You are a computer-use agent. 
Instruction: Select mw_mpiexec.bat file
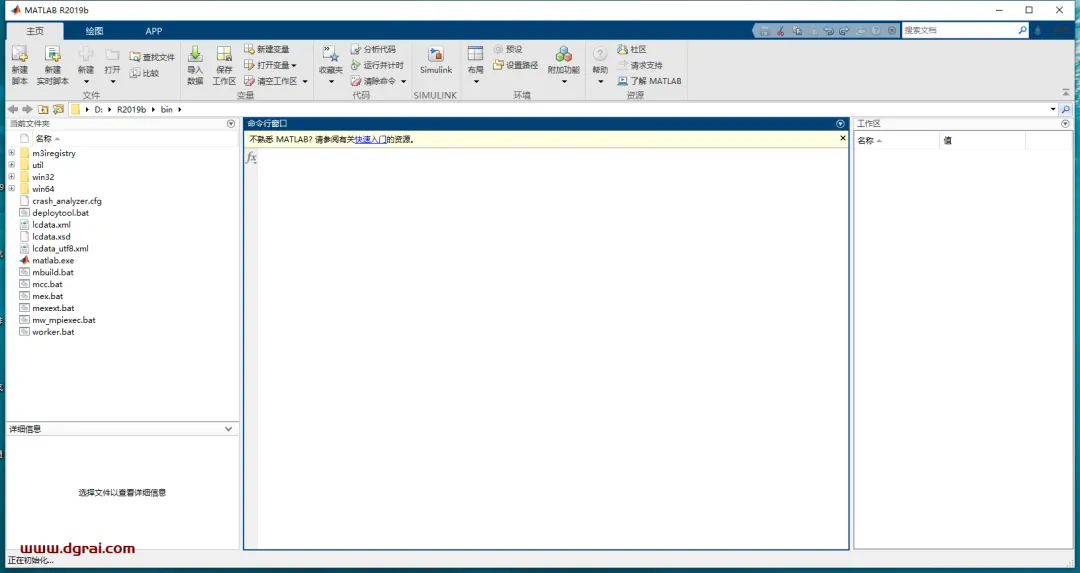(63, 320)
